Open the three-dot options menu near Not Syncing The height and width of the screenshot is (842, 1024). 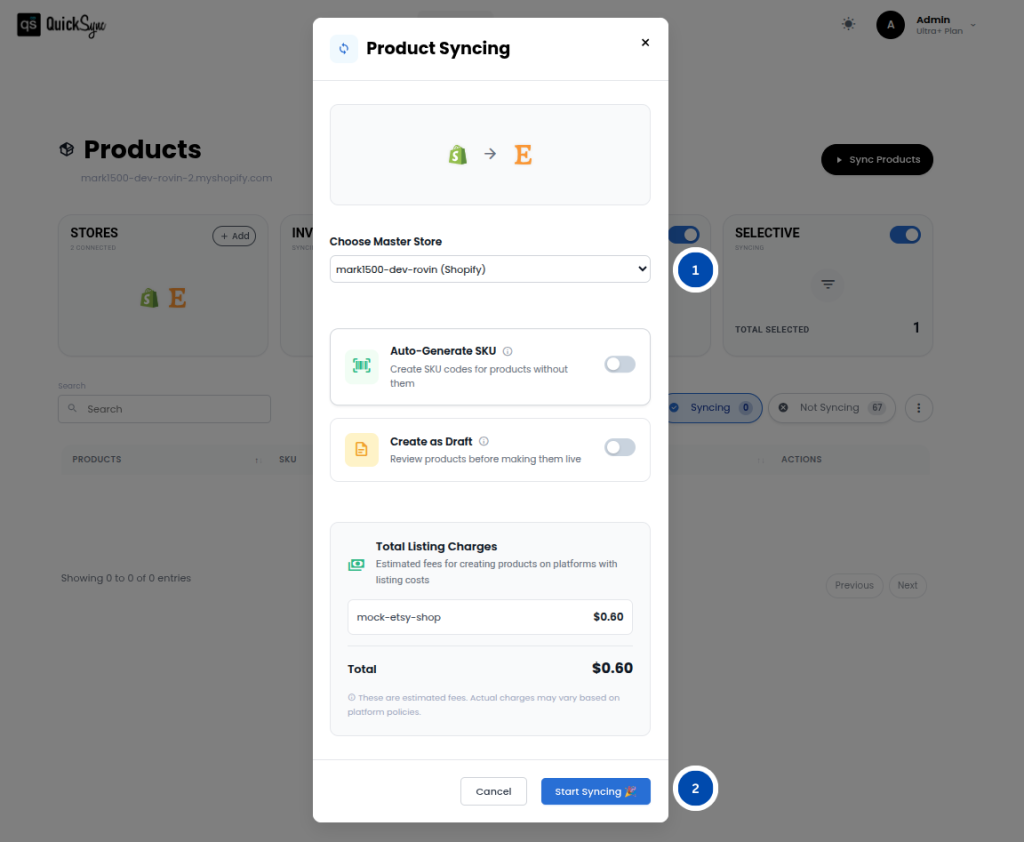918,408
